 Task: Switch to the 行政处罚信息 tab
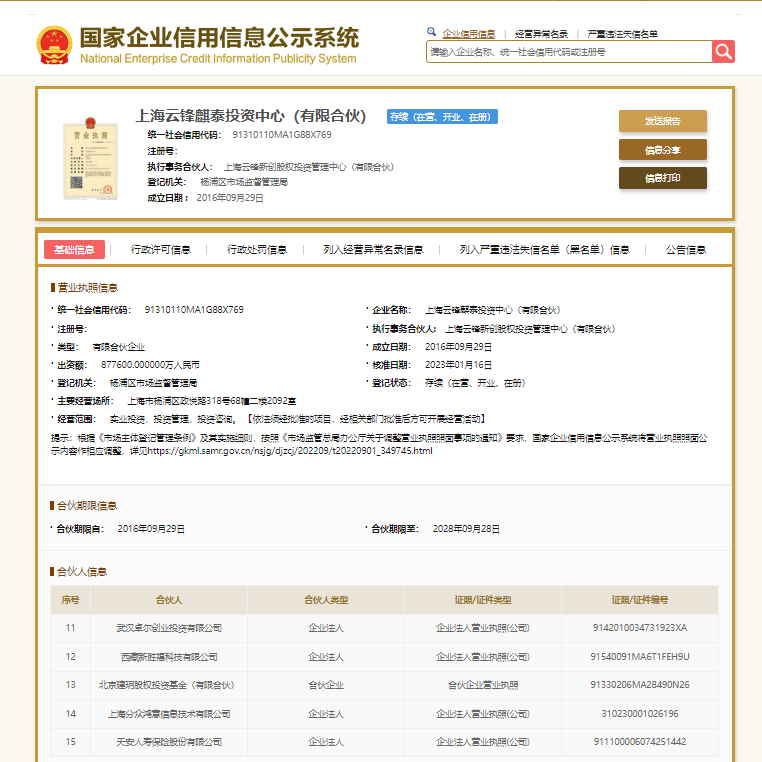(257, 249)
